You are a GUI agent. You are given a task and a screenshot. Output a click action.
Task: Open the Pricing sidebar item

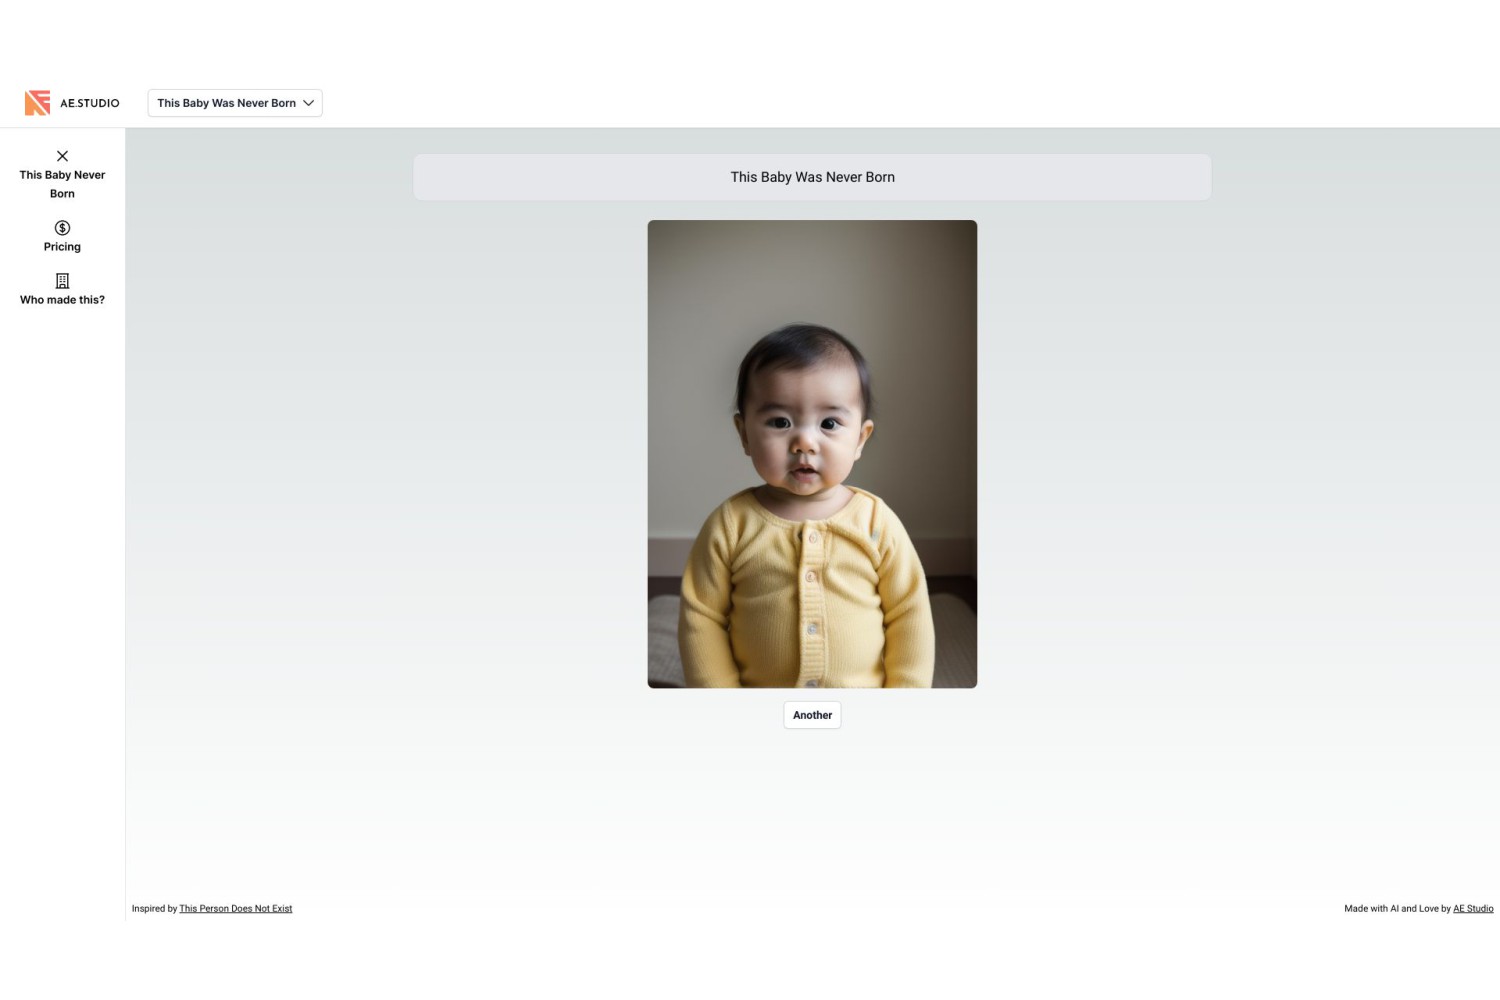62,237
